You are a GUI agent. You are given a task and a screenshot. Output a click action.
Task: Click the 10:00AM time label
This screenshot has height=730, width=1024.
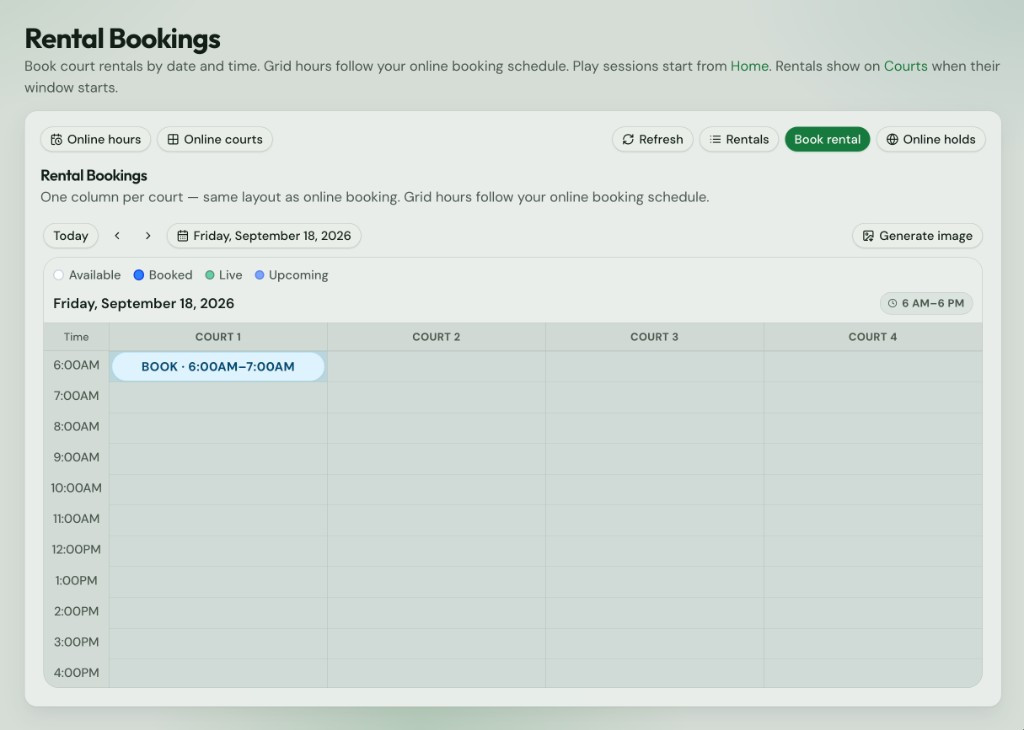(76, 488)
